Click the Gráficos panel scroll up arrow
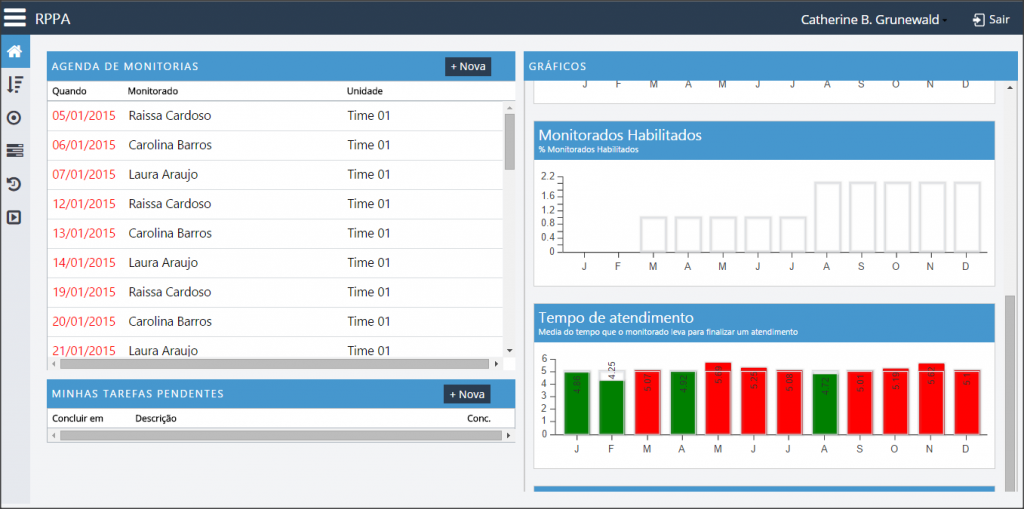1024x509 pixels. coord(1010,88)
